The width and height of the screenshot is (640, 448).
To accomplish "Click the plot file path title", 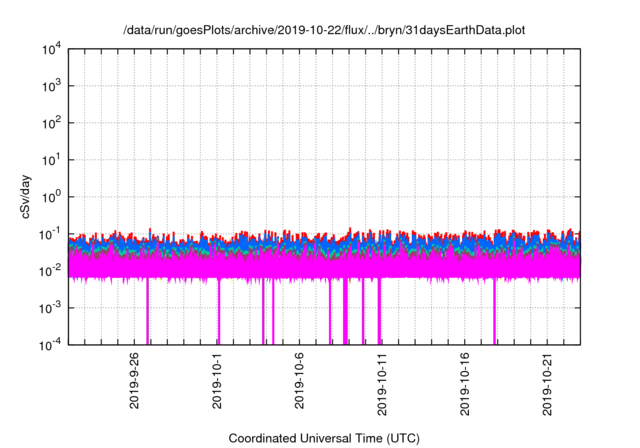I will coord(324,30).
